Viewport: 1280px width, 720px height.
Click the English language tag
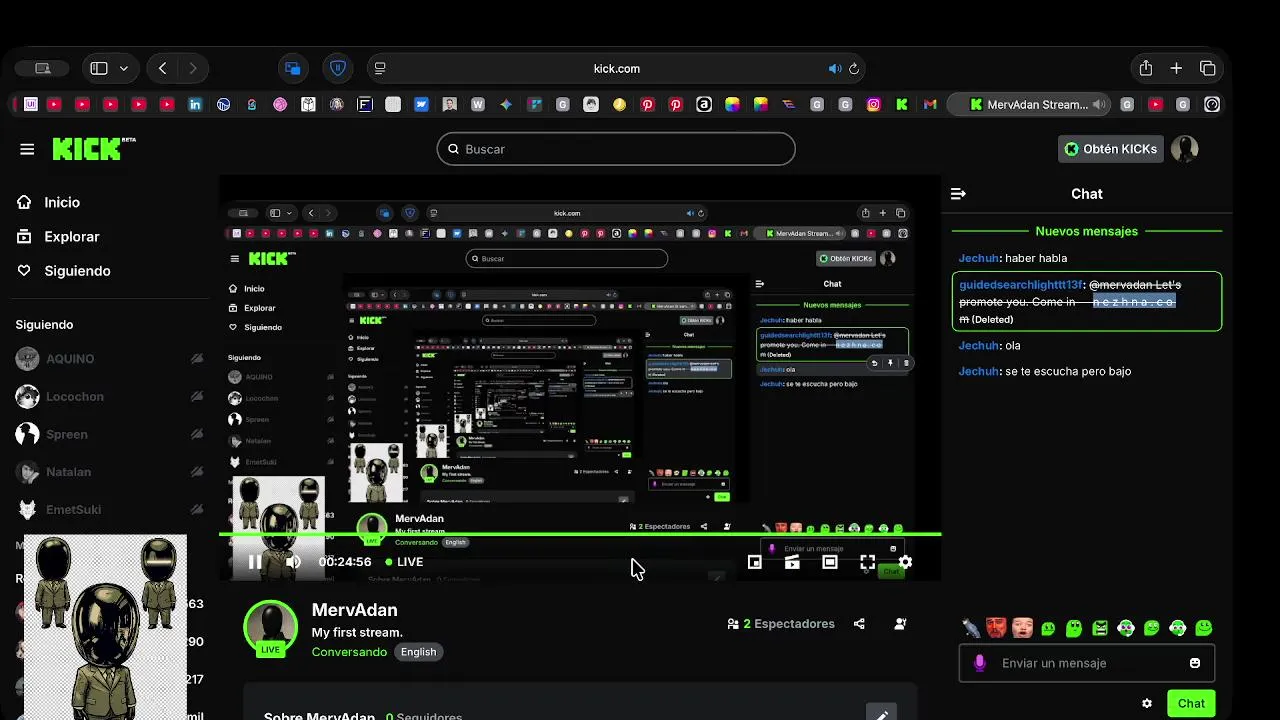point(418,652)
